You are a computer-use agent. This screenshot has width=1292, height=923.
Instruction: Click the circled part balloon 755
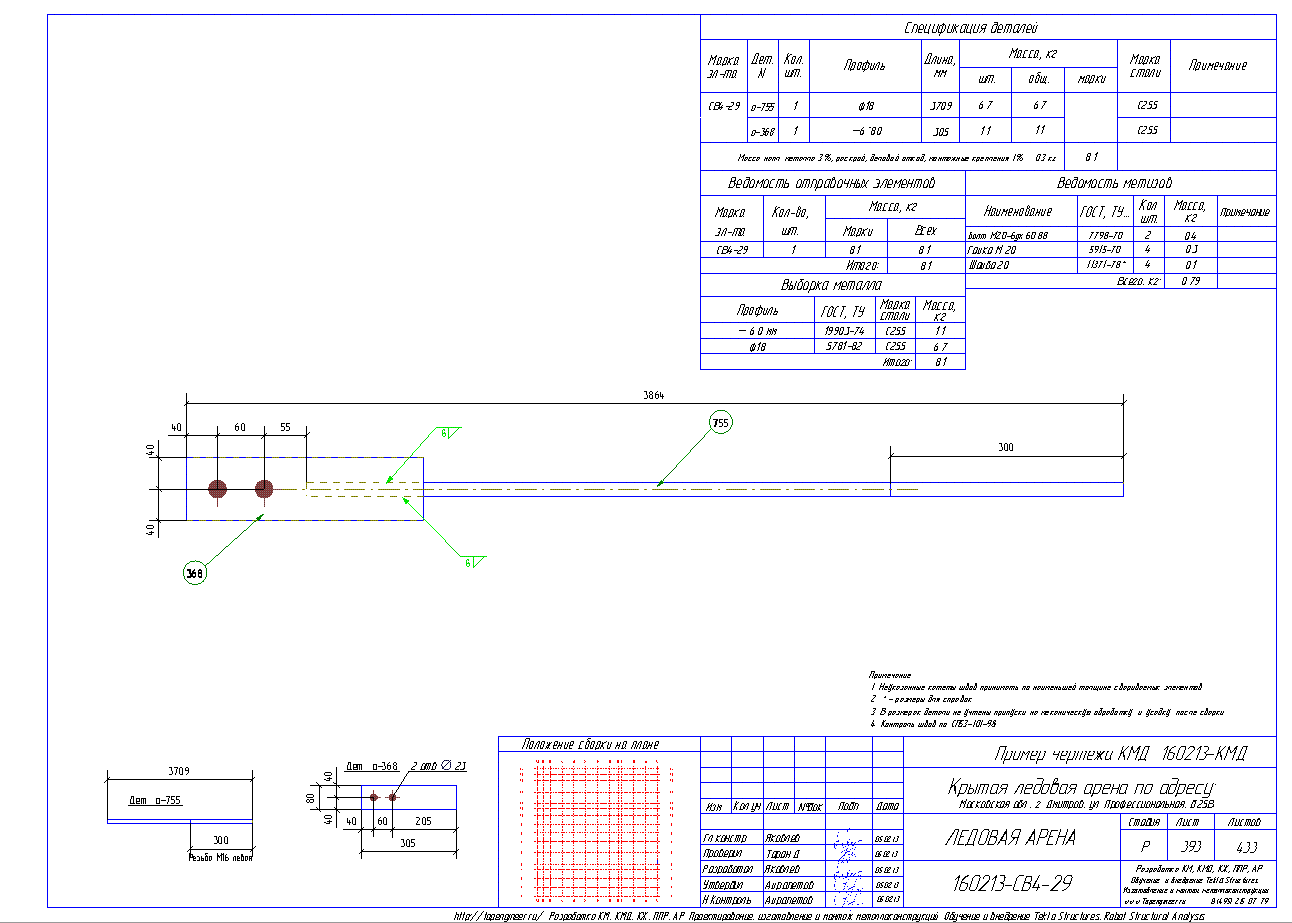720,423
